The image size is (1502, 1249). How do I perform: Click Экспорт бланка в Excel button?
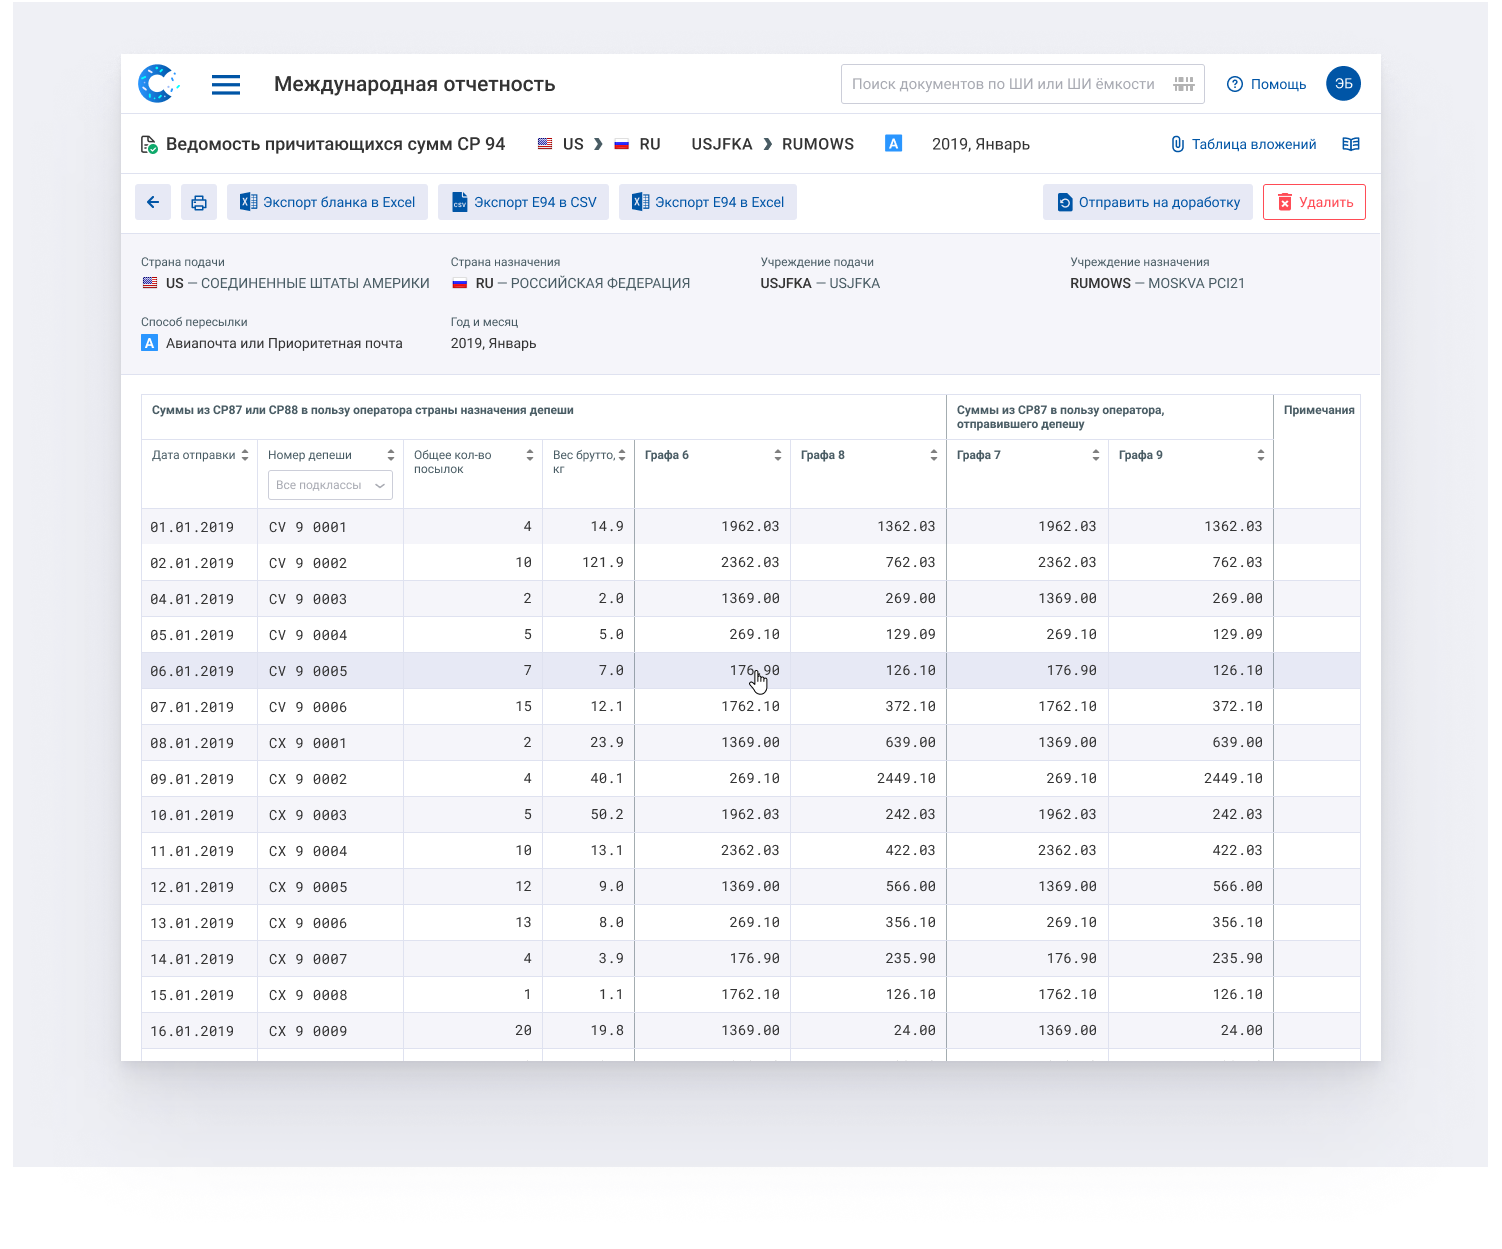click(328, 202)
